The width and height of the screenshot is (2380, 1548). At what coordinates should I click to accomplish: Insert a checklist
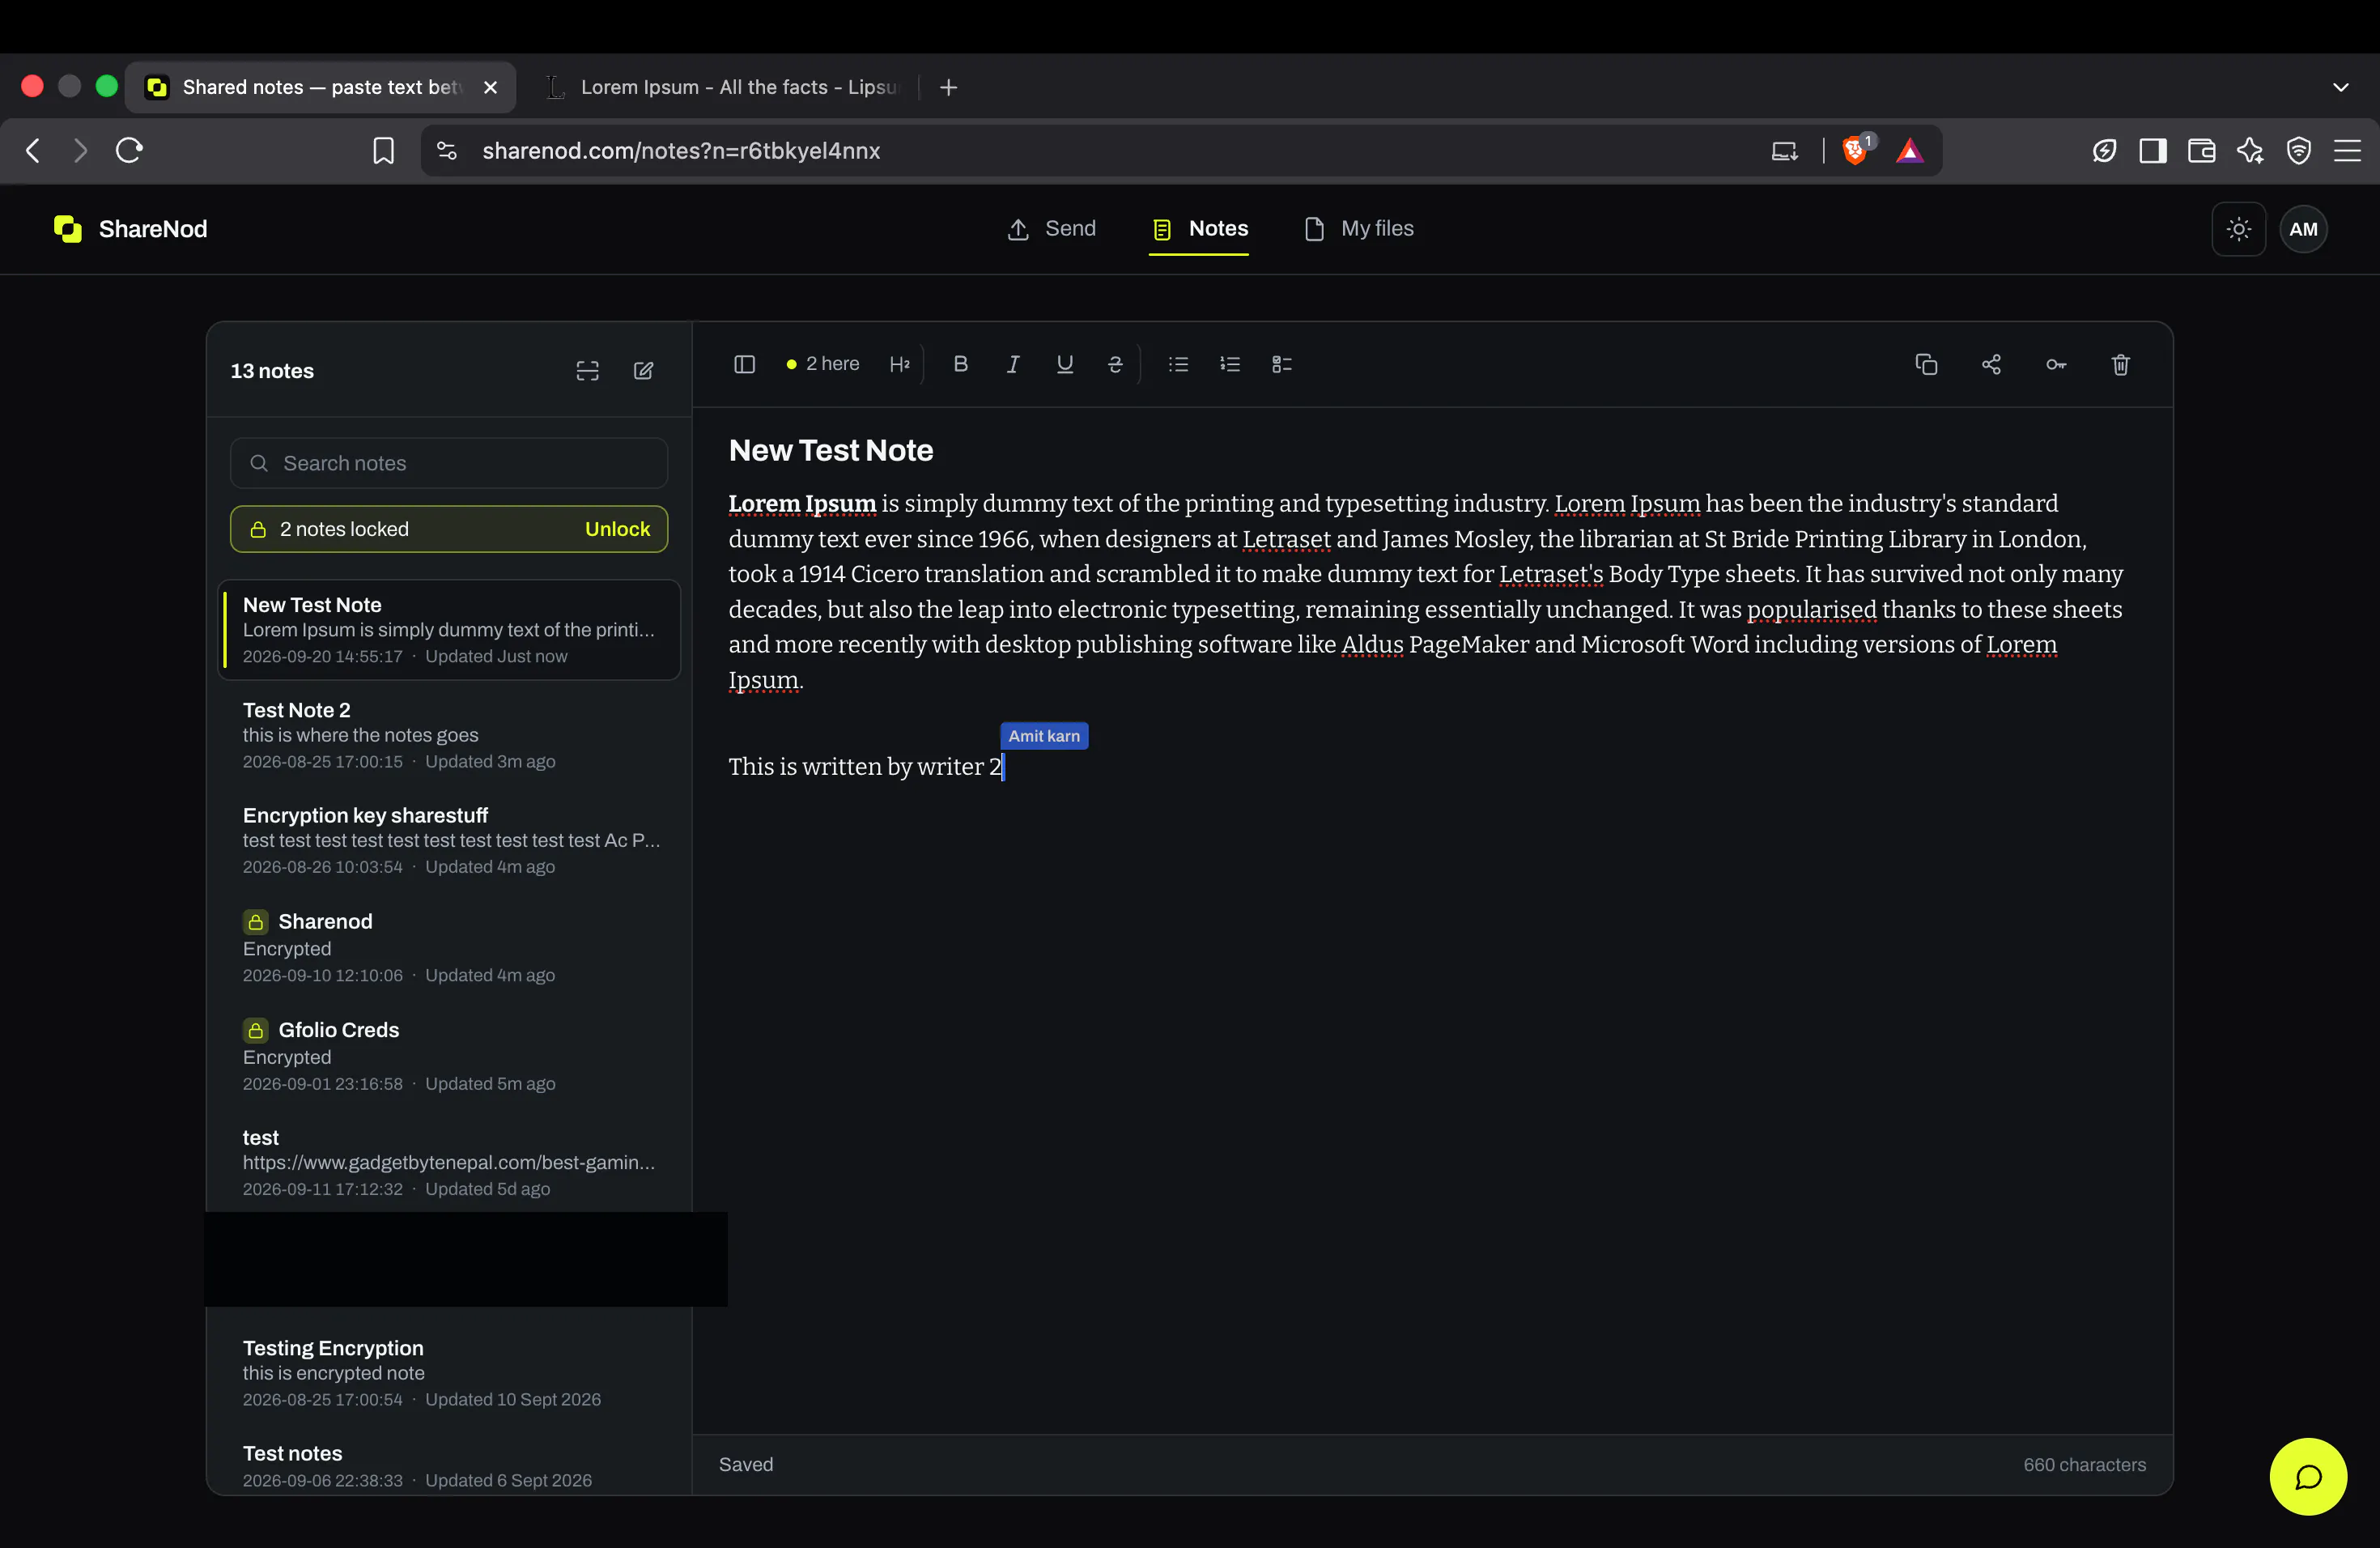1282,364
